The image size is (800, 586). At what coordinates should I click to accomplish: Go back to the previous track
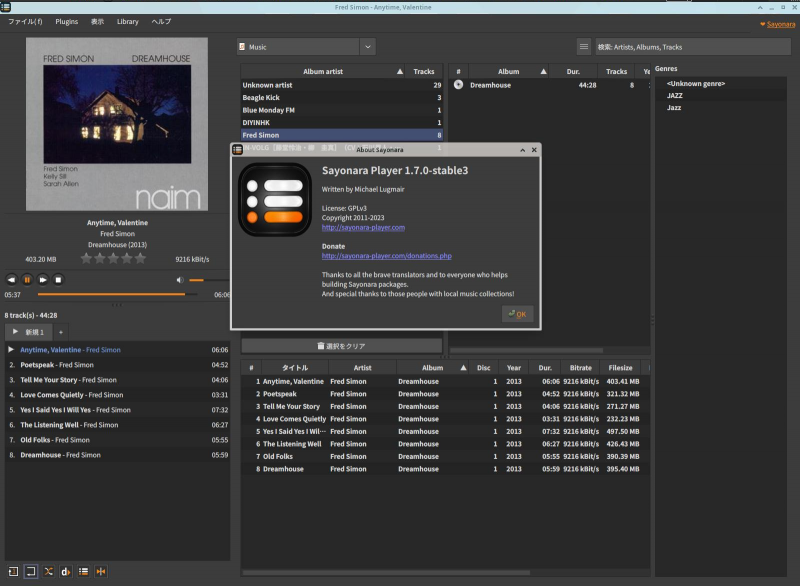point(11,280)
